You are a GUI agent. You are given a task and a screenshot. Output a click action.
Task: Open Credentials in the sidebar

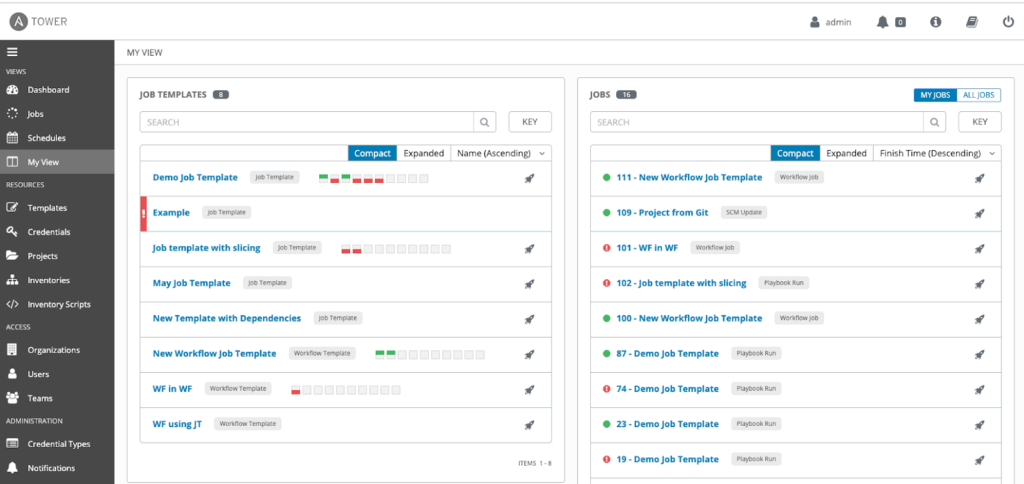tap(48, 232)
